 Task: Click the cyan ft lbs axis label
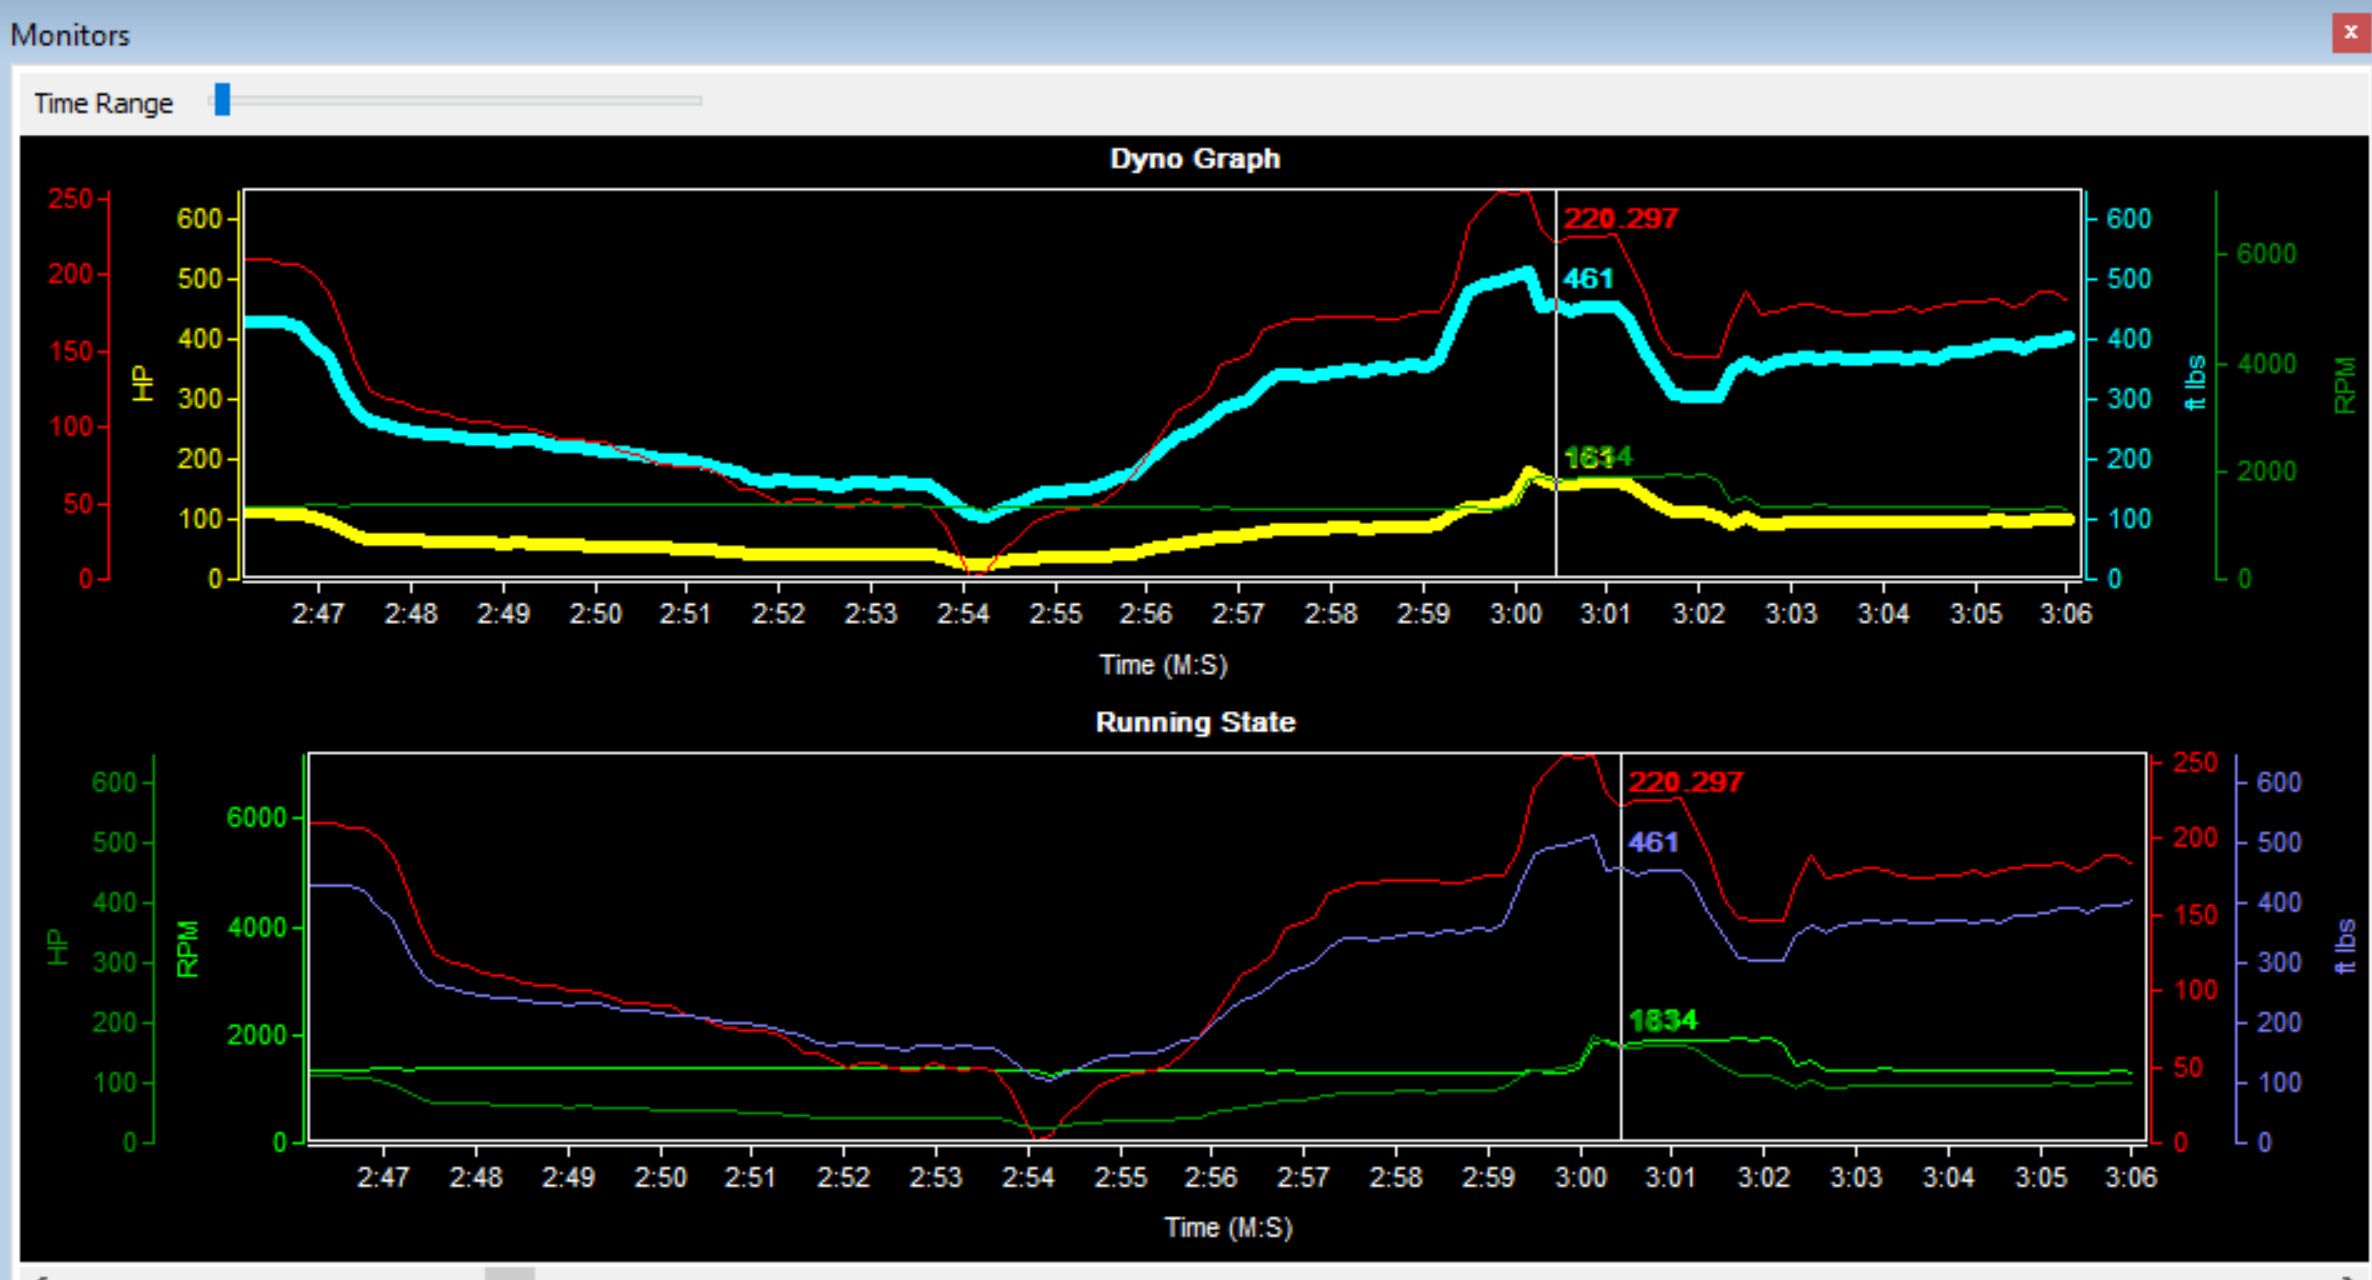(x=2195, y=383)
